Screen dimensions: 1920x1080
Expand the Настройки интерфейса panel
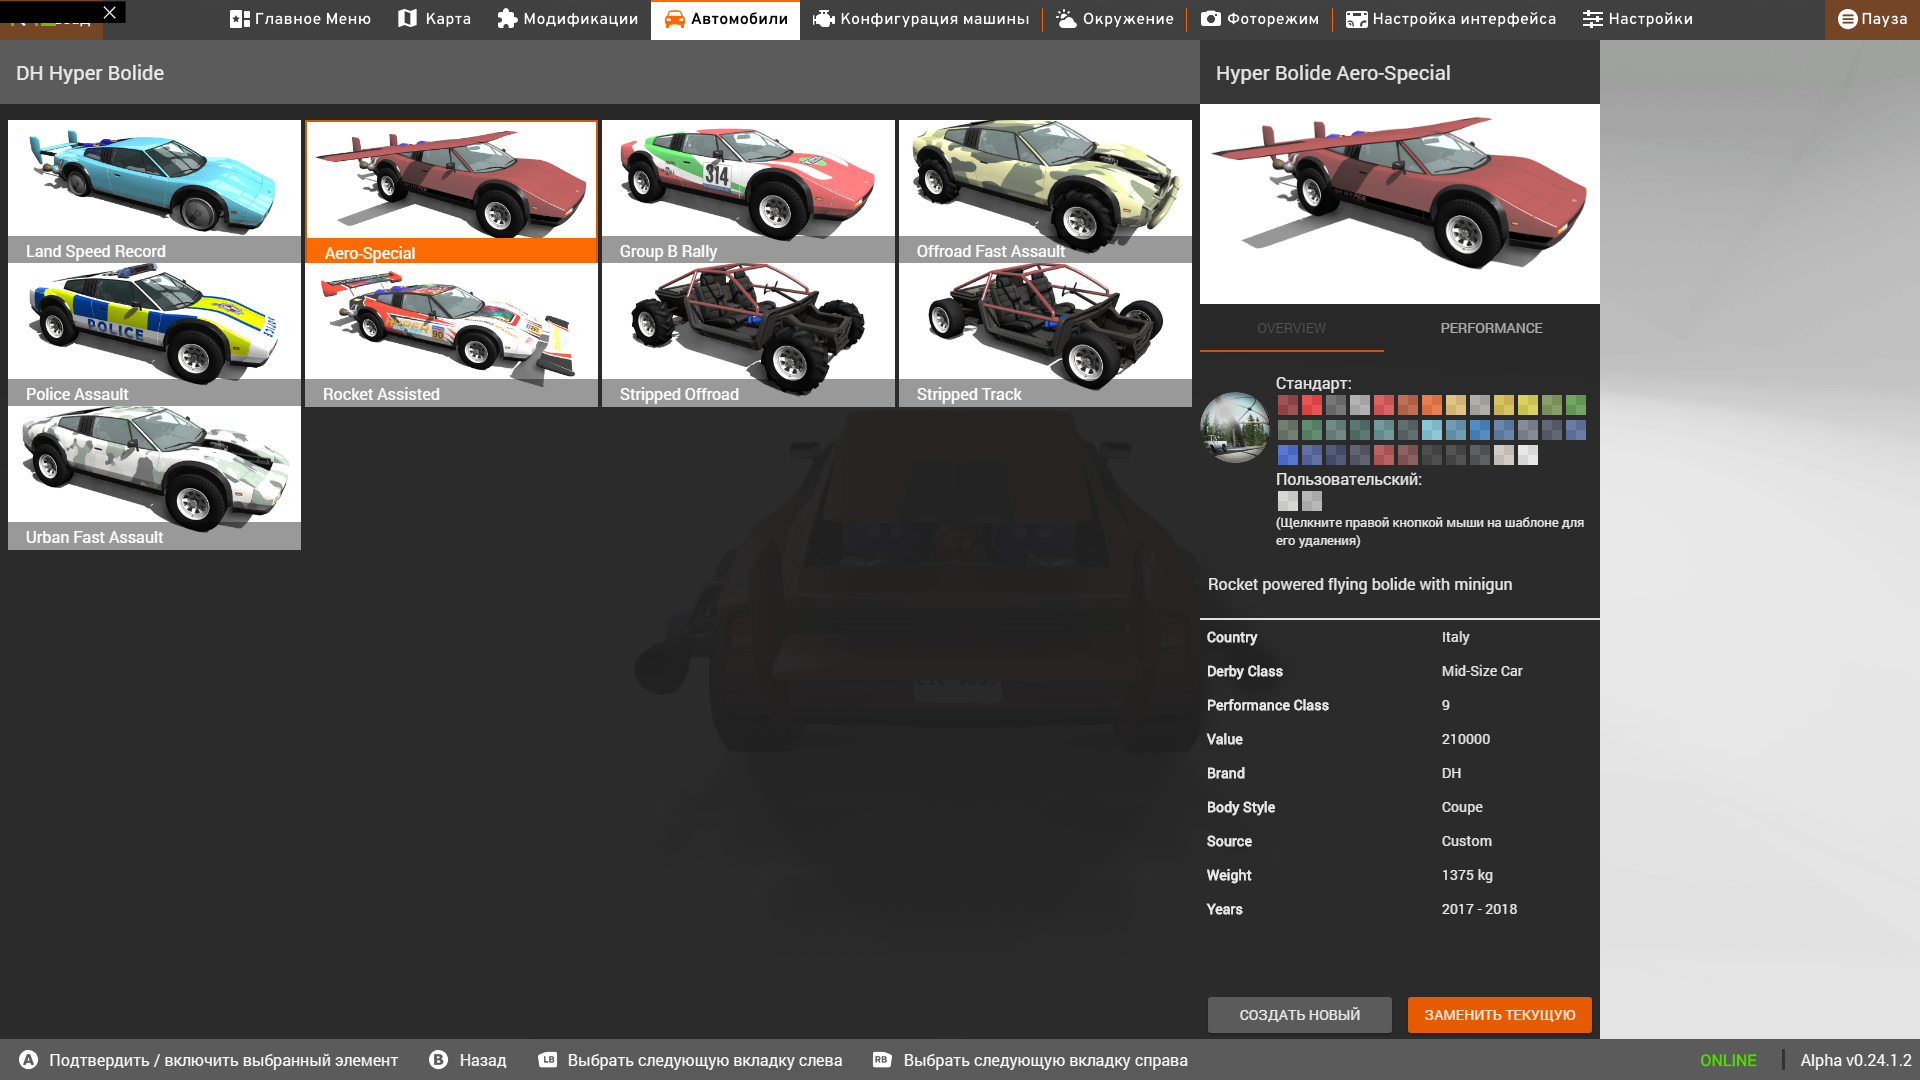(x=1451, y=18)
